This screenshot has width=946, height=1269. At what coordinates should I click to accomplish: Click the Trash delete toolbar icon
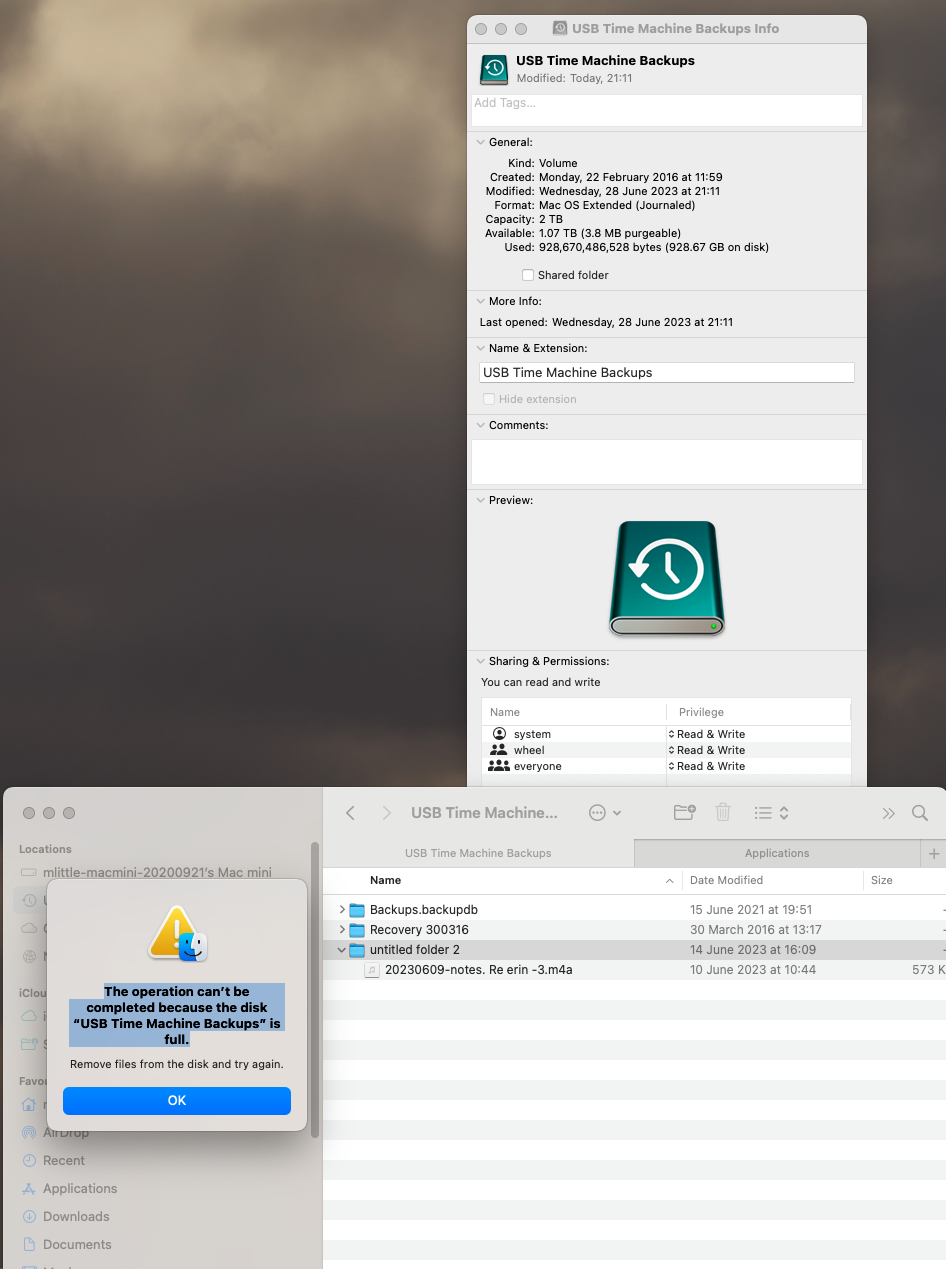(x=723, y=813)
